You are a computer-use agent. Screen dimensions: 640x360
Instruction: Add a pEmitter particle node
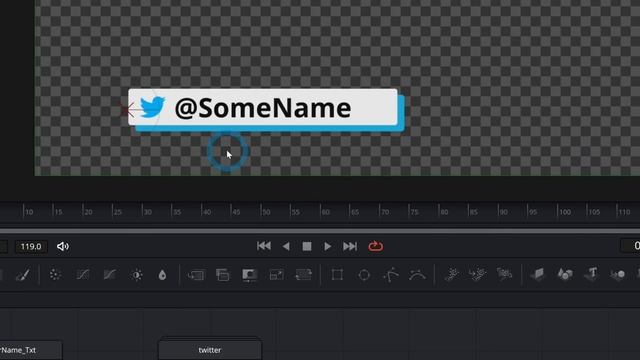point(451,275)
